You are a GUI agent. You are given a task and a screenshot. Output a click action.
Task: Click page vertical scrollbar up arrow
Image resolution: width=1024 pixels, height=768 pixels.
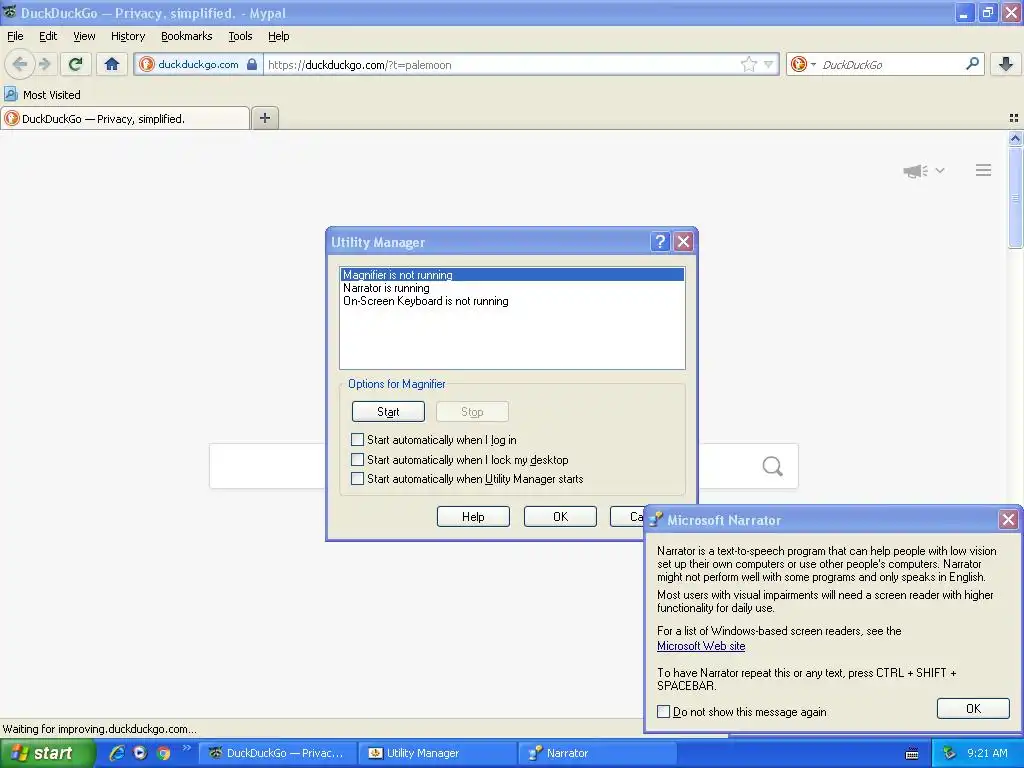[1015, 138]
